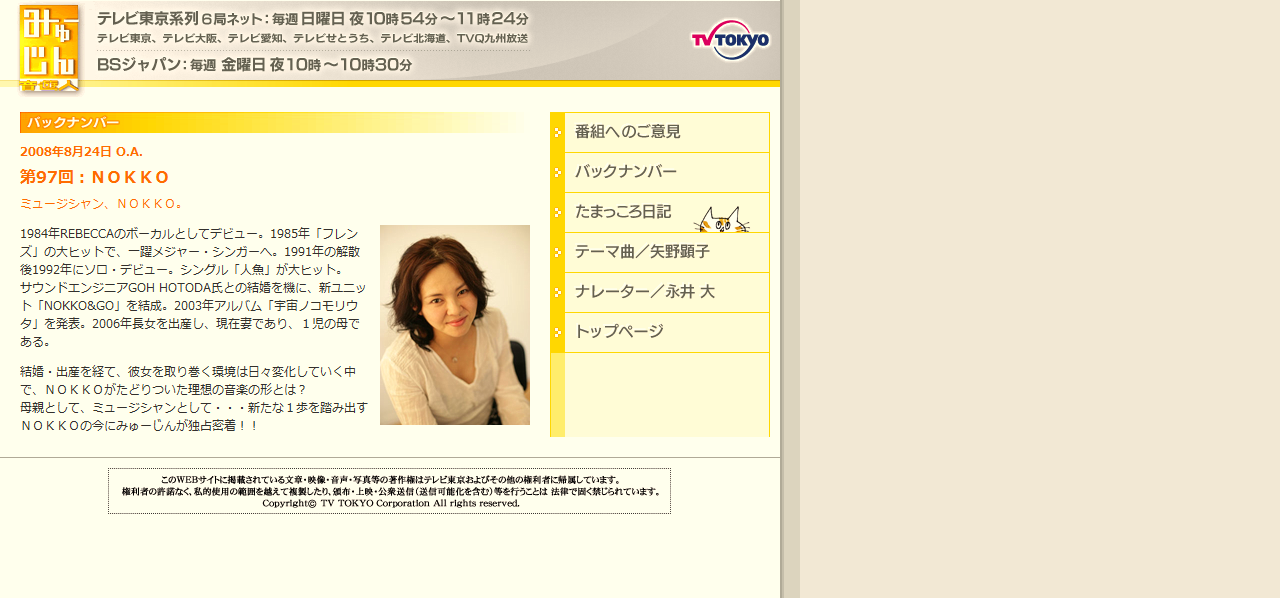The image size is (1280, 598).
Task: Open the たまっころ日記 diary link
Action: (622, 212)
